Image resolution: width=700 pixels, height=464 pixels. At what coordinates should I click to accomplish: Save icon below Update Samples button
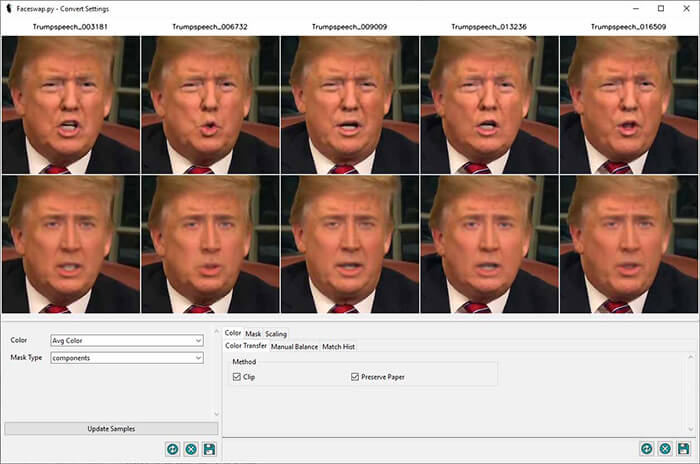[209, 450]
